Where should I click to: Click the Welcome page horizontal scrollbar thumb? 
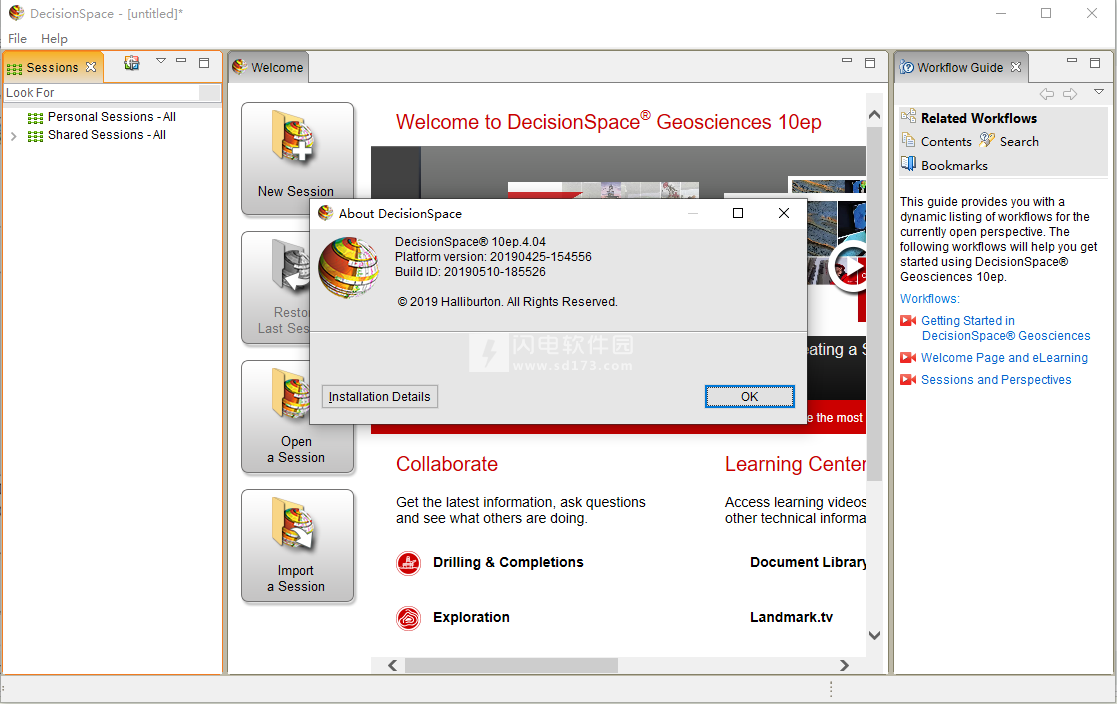[511, 666]
